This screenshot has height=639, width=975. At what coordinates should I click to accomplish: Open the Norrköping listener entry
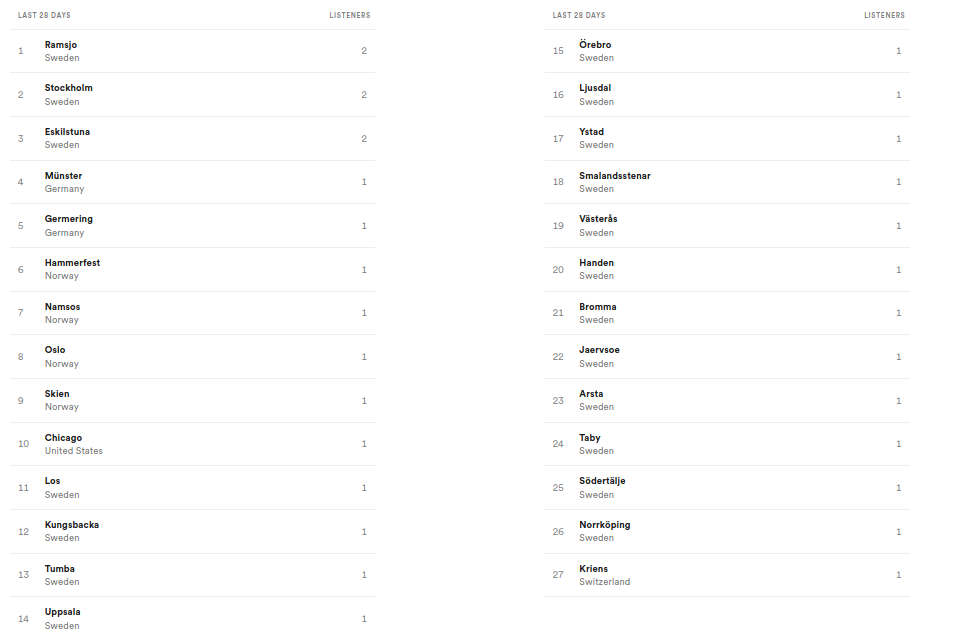pyautogui.click(x=727, y=531)
